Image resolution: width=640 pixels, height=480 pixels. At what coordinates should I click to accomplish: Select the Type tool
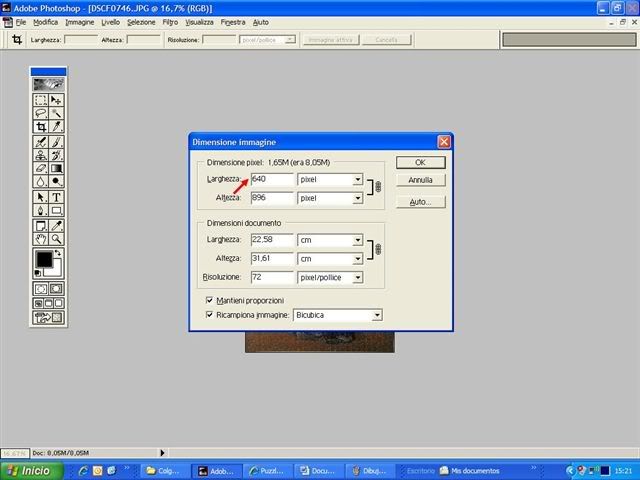click(56, 197)
